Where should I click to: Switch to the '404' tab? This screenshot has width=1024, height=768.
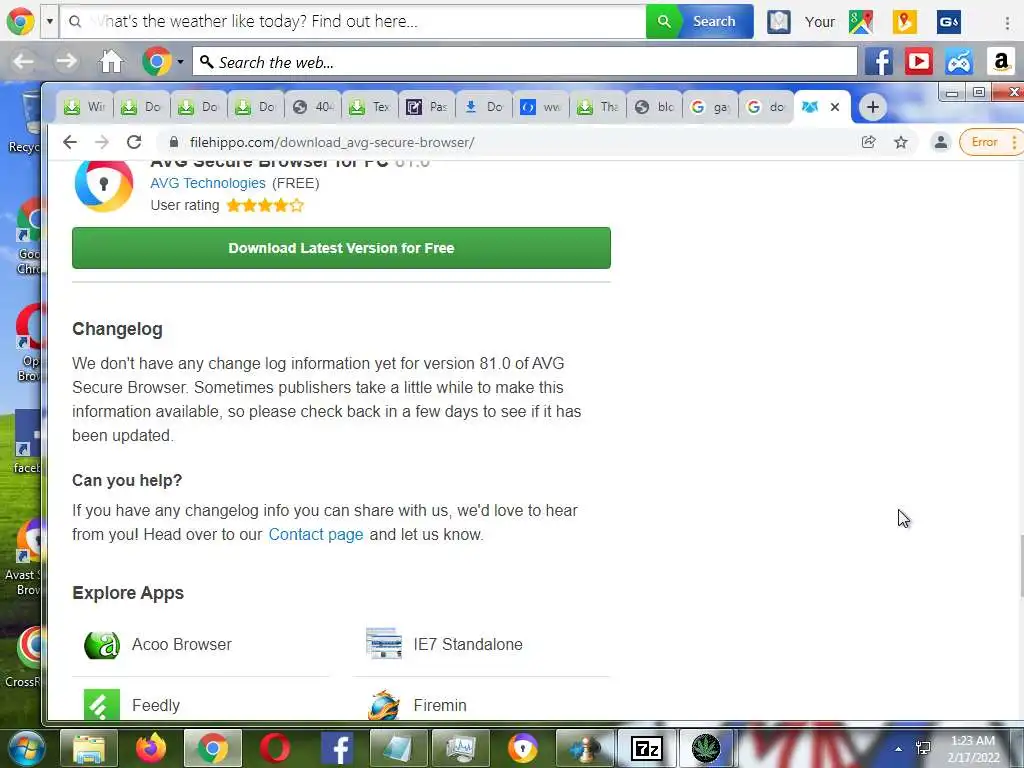(x=312, y=106)
